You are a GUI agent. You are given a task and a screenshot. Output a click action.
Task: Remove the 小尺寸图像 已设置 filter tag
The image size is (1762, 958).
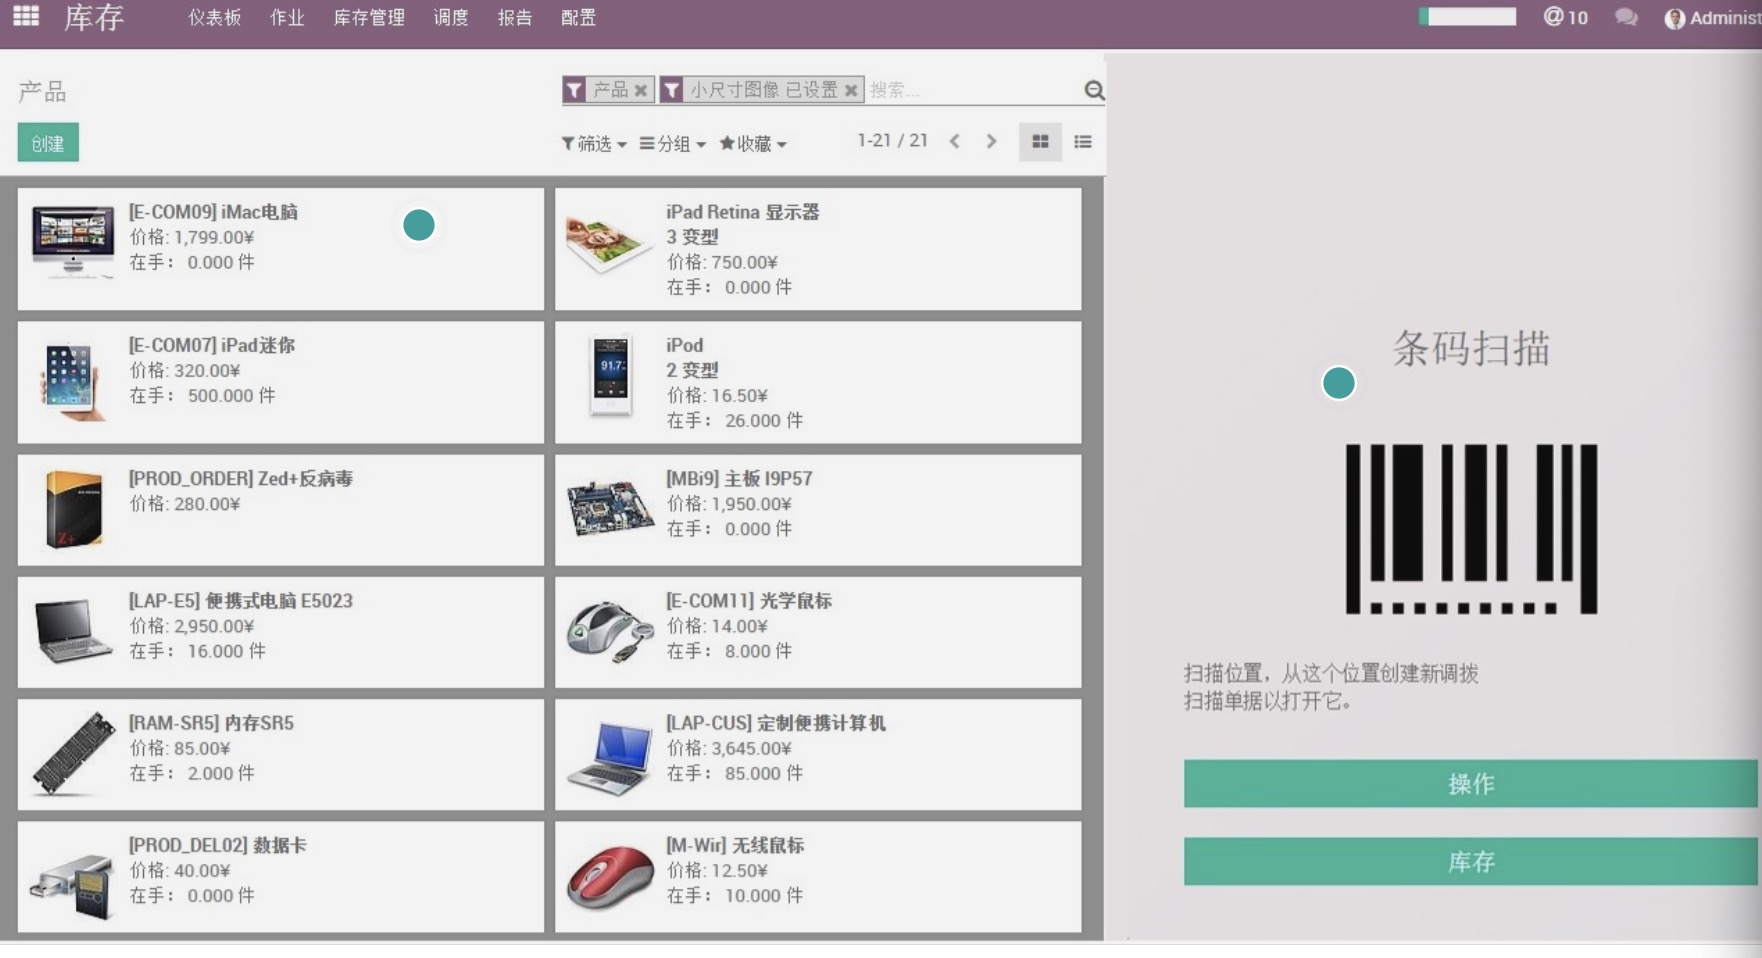pyautogui.click(x=851, y=90)
